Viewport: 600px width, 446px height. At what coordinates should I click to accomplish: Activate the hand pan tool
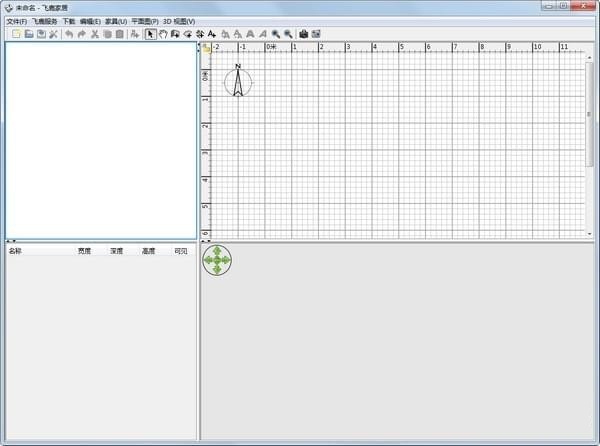pos(163,34)
